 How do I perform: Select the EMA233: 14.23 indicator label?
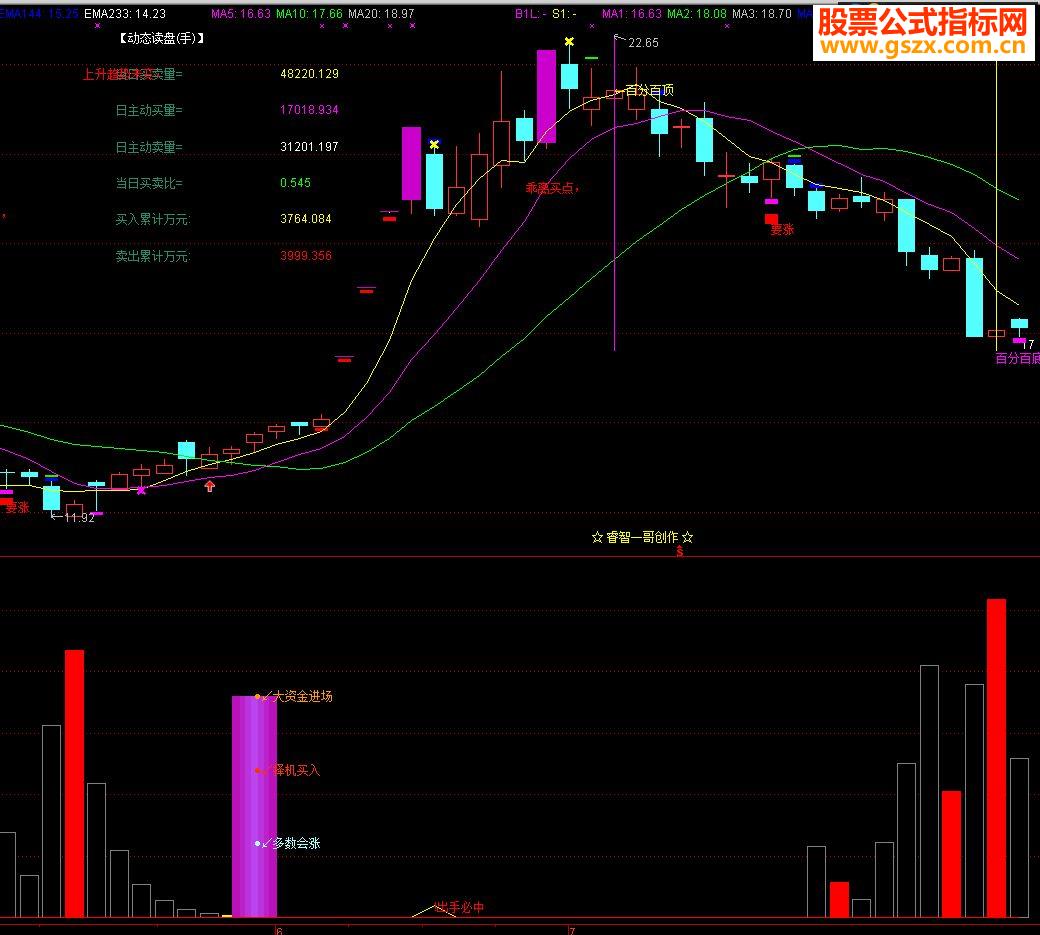coord(125,14)
